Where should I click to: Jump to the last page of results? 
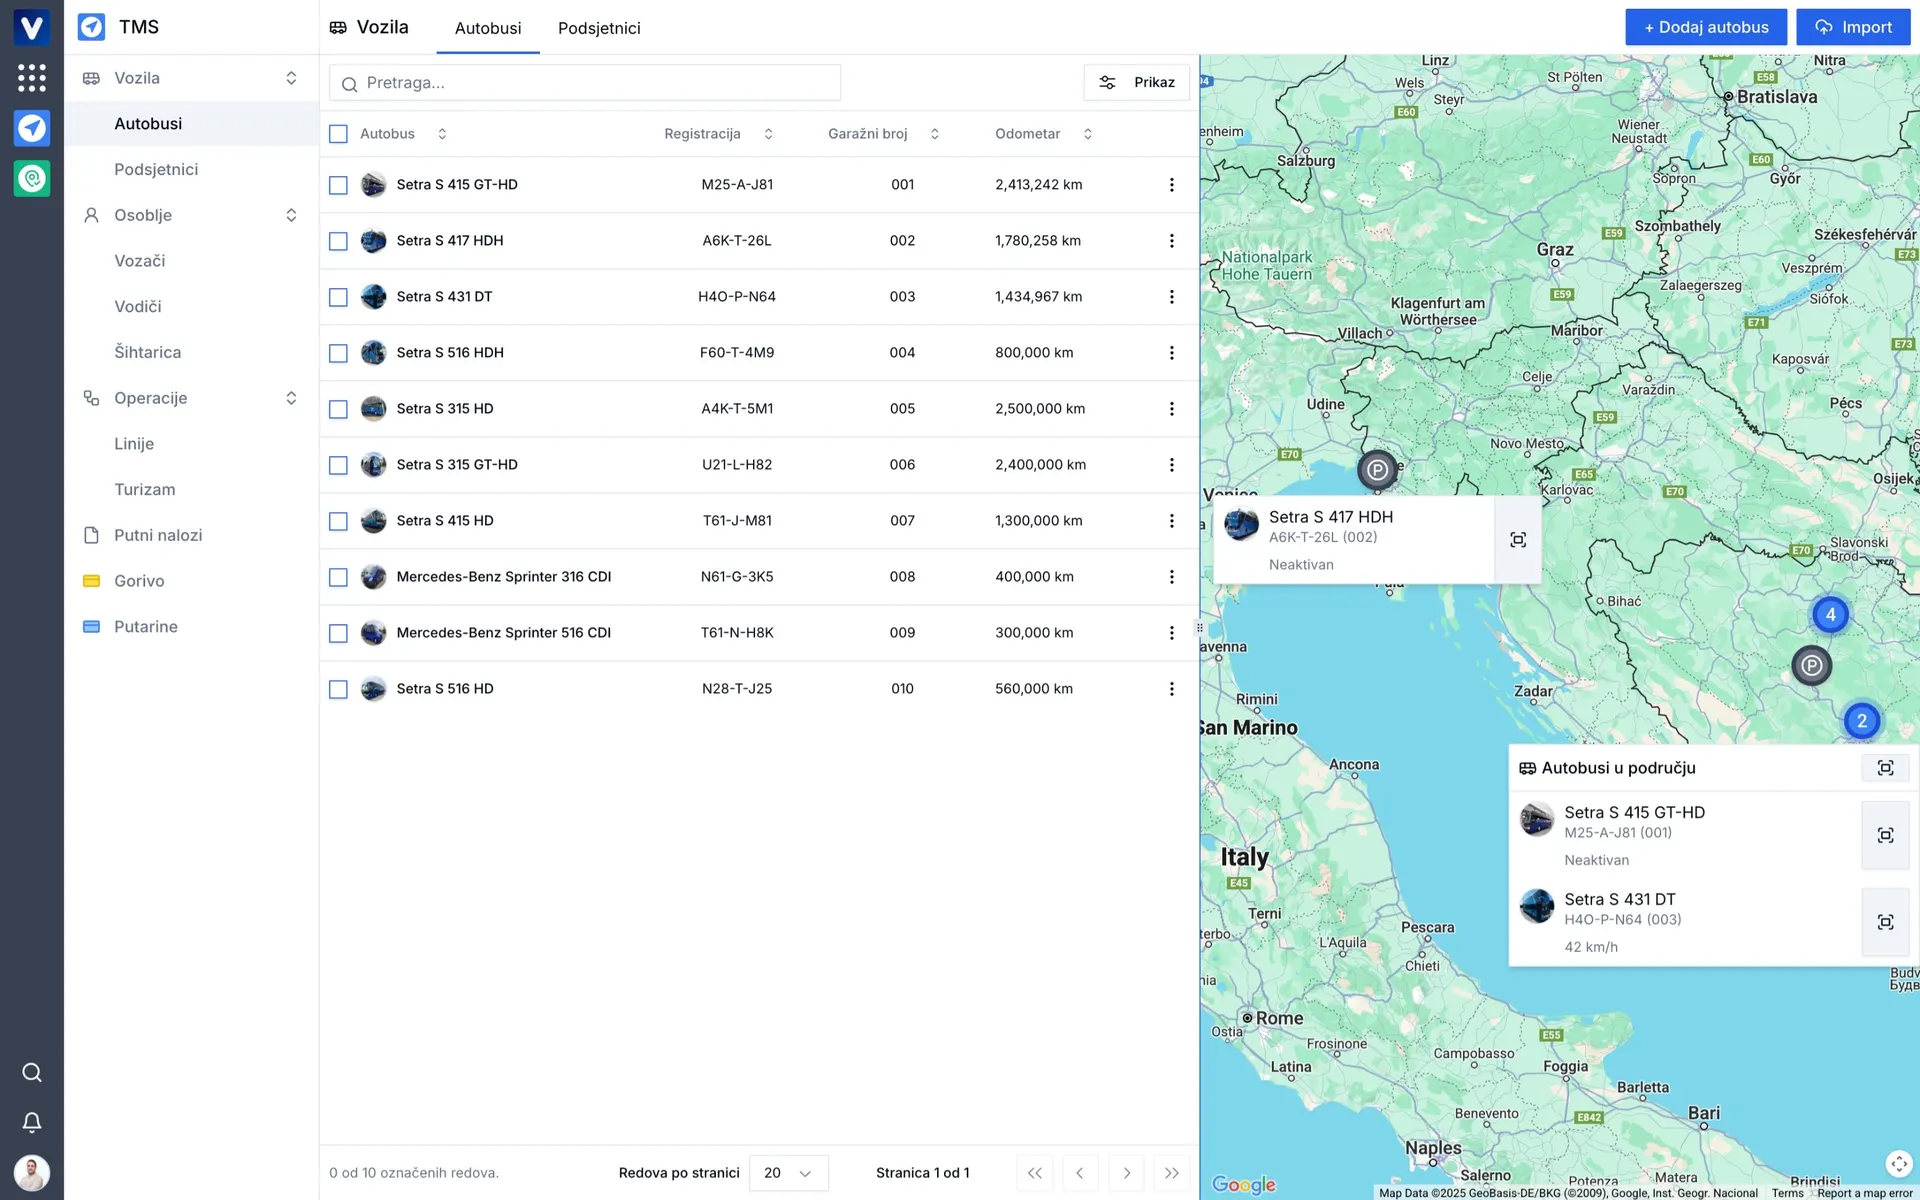(x=1172, y=1173)
